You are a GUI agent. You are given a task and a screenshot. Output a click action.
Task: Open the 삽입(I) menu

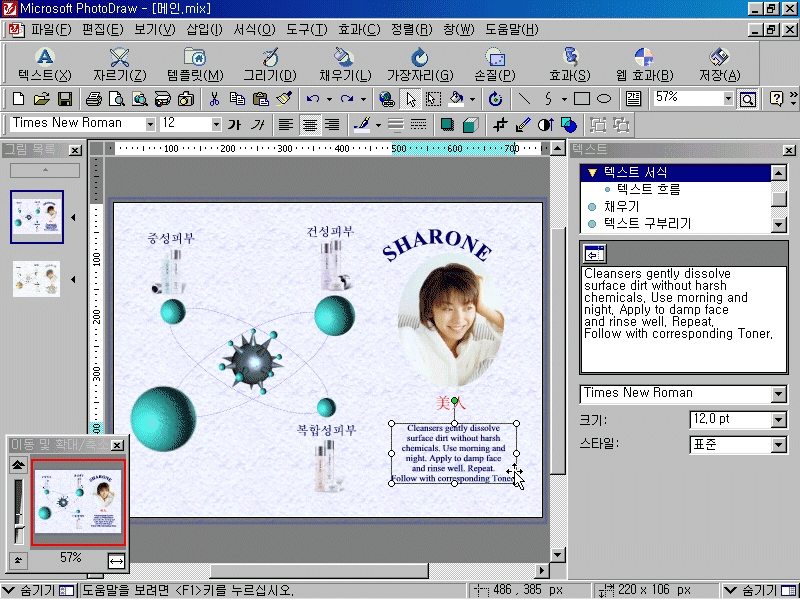click(x=204, y=30)
